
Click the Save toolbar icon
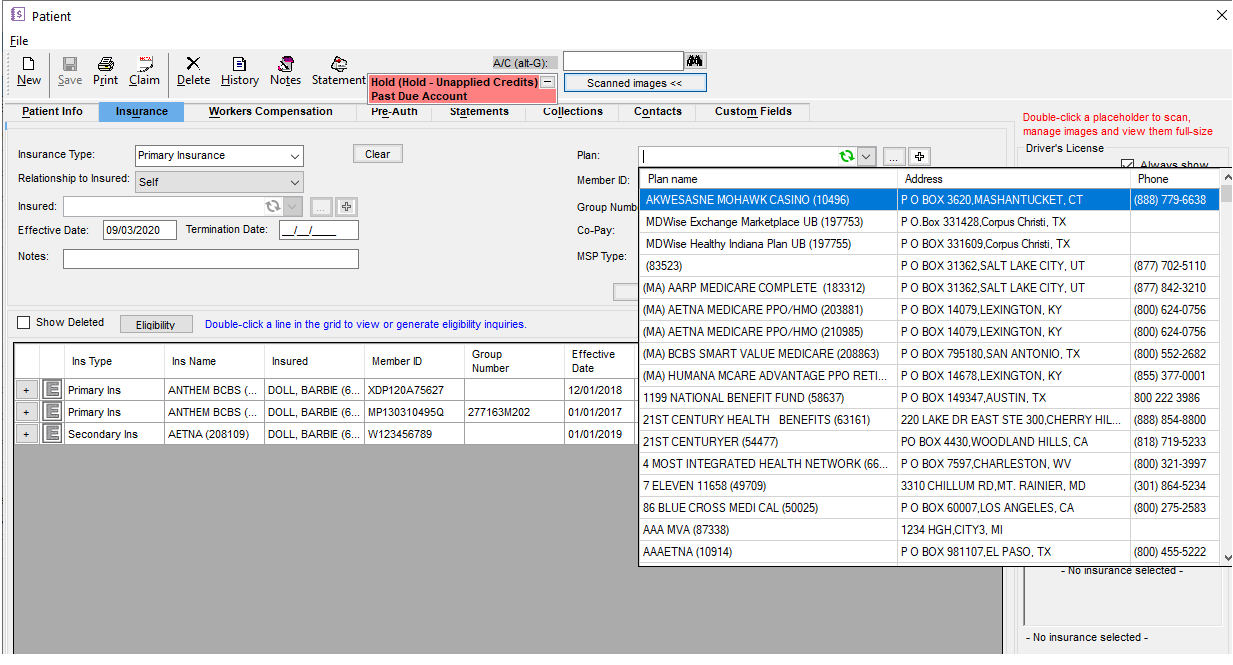(70, 71)
